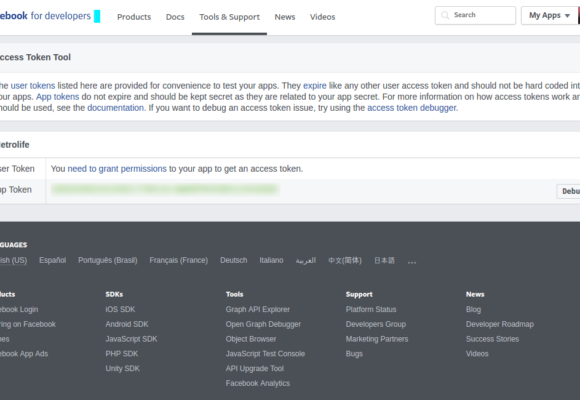580x400 pixels.
Task: Open Developer Roadmap link
Action: [x=500, y=324]
